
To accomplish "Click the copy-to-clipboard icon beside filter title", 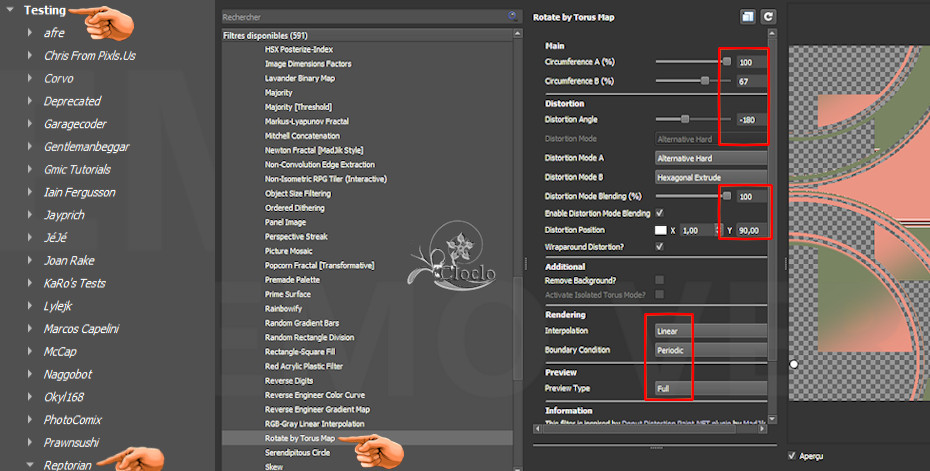I will (747, 17).
